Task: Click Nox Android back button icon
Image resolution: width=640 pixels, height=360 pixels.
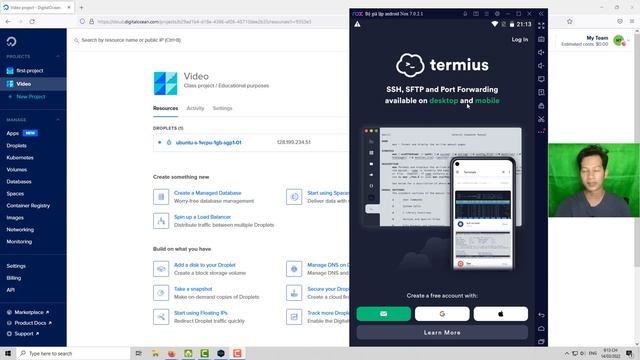Action: coord(541,315)
